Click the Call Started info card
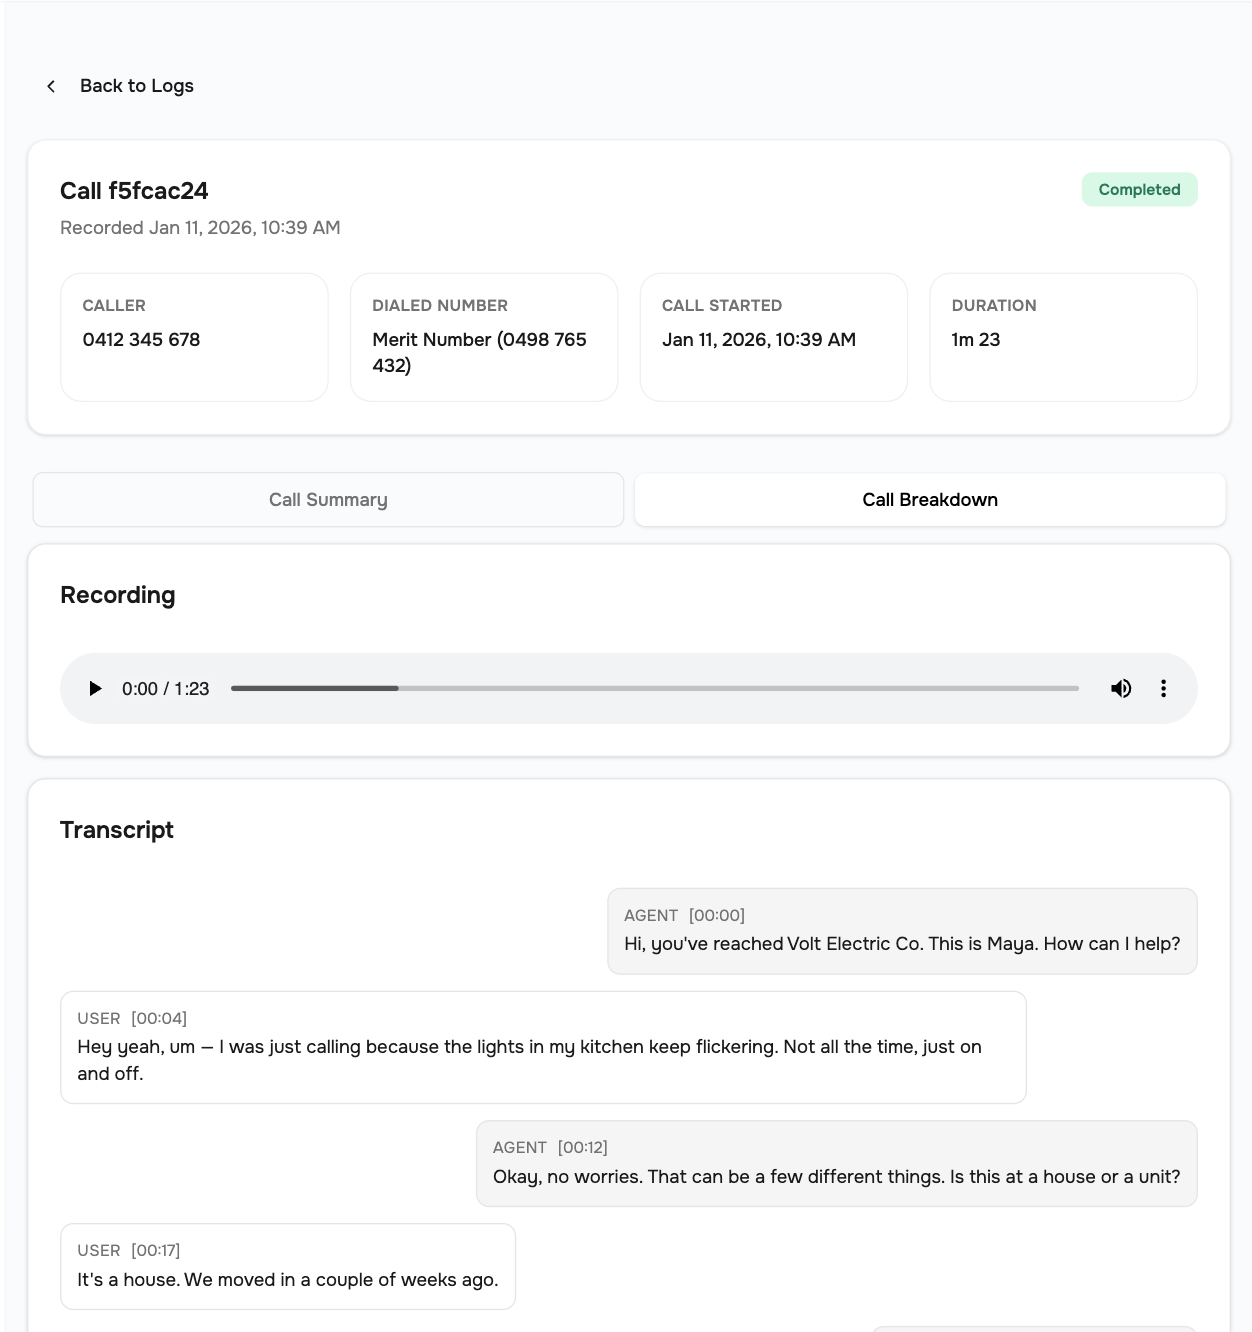Screen dimensions: 1252x1332 coord(773,337)
